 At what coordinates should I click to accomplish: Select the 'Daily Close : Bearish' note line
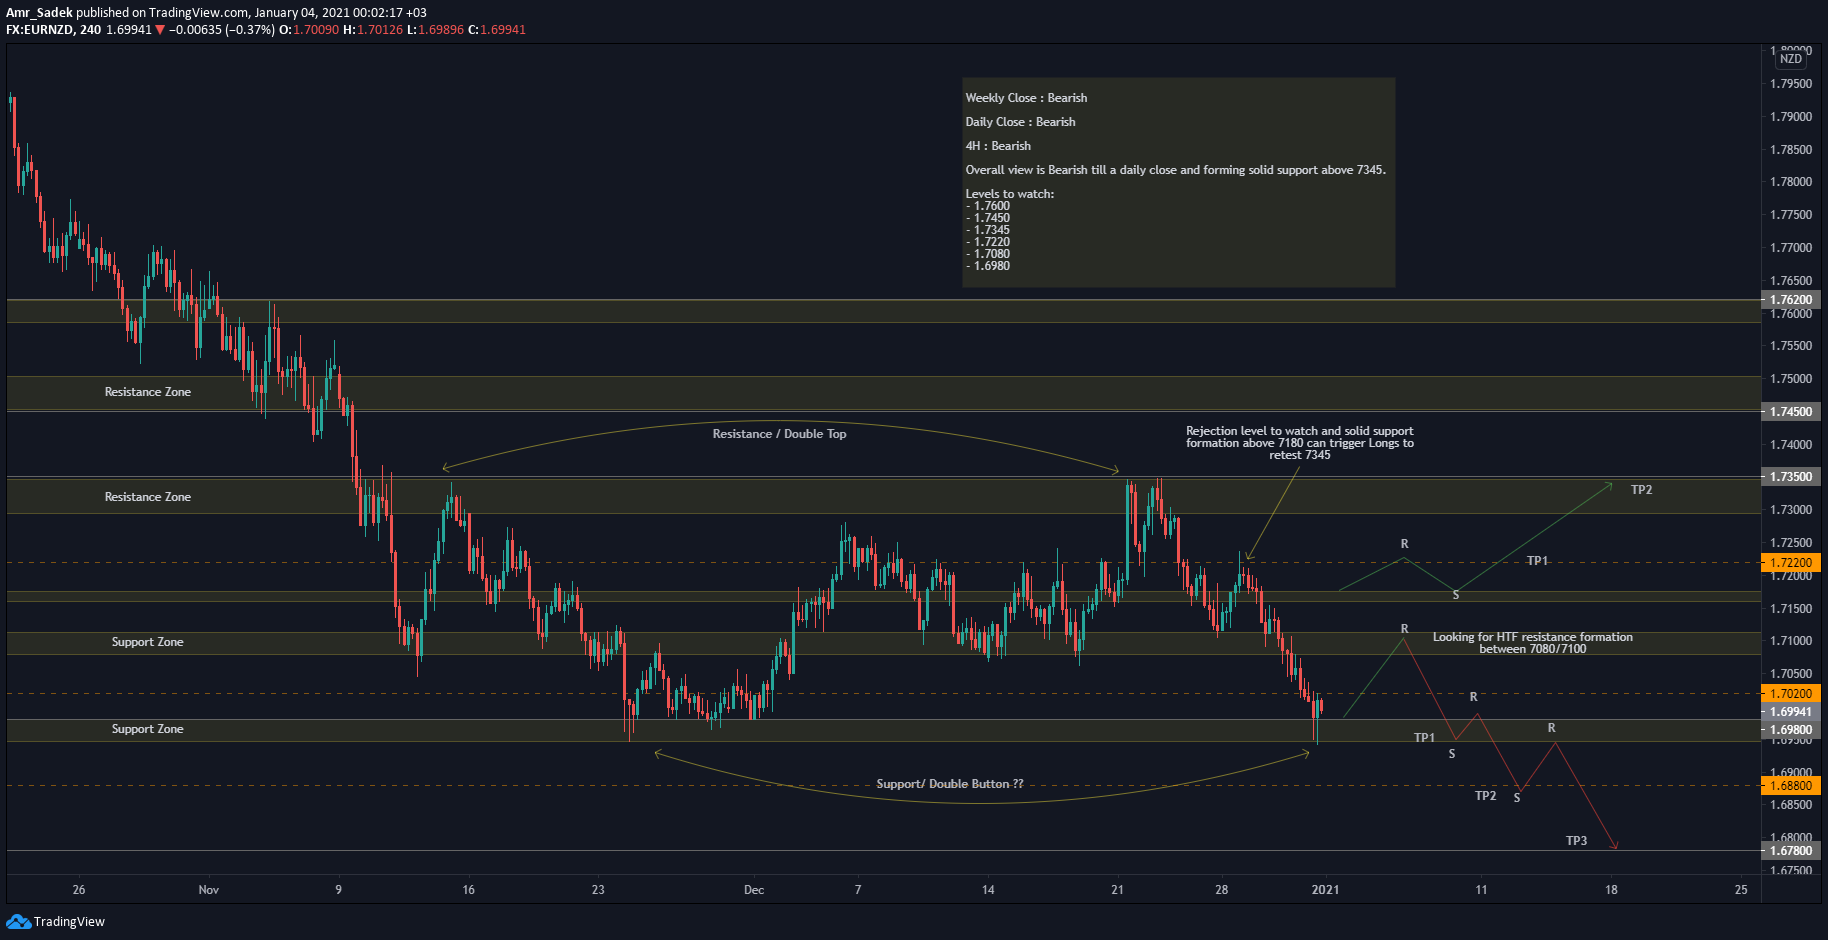(x=1020, y=122)
